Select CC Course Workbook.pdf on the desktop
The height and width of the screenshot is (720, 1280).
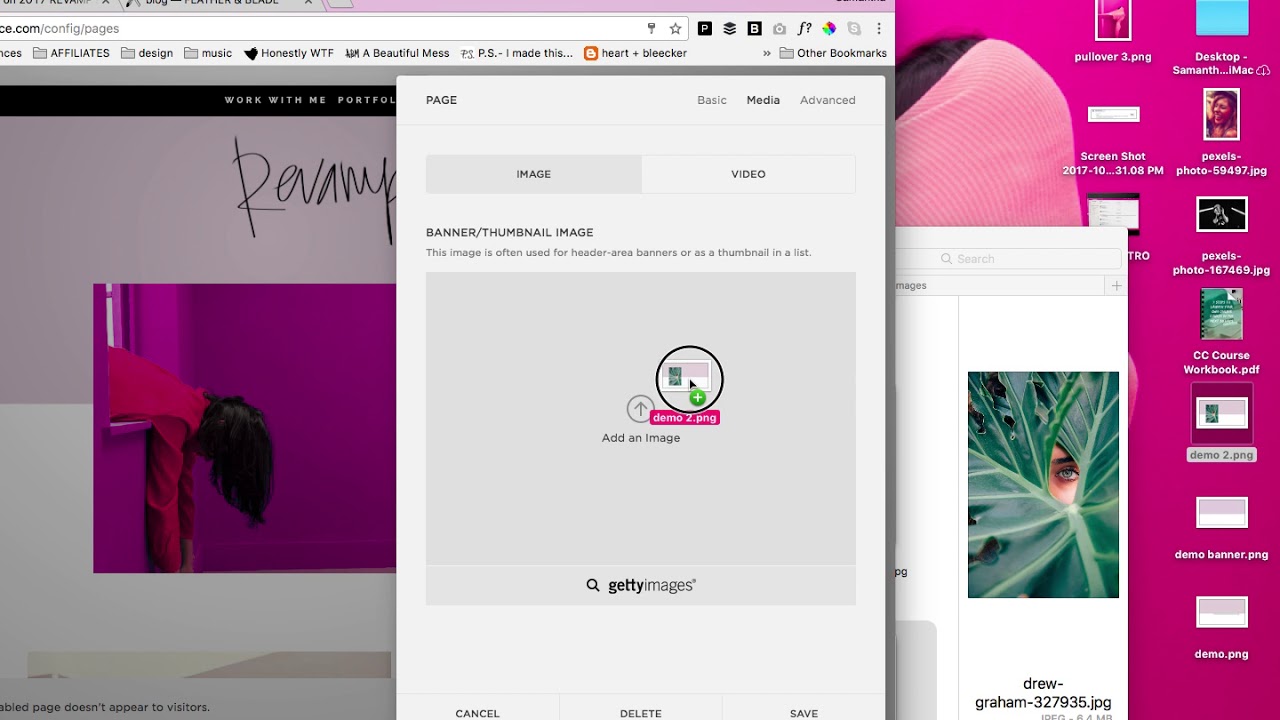(x=1221, y=333)
